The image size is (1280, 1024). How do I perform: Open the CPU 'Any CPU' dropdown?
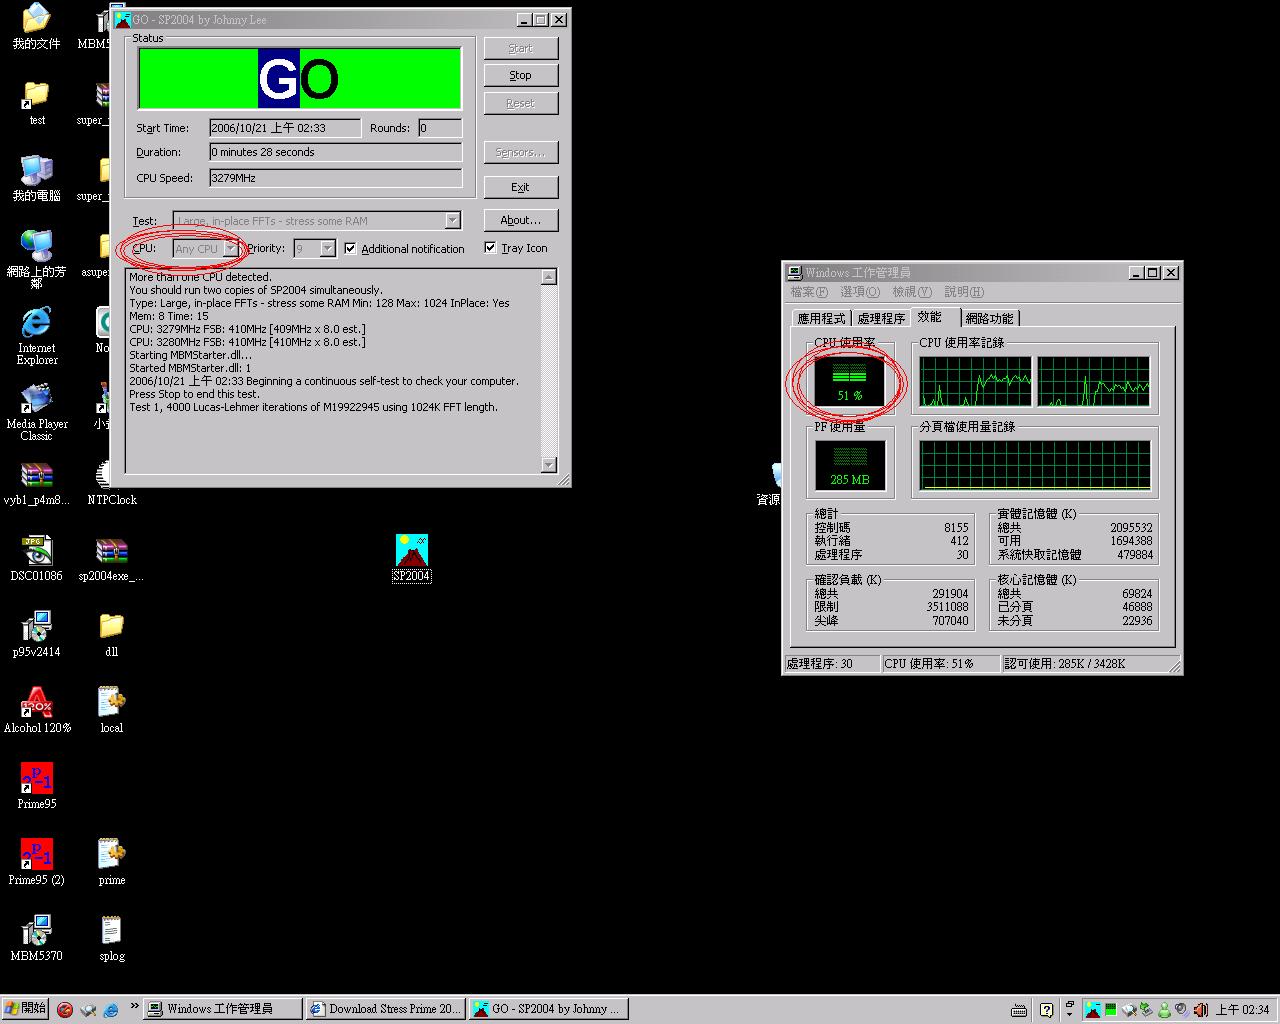[x=206, y=248]
